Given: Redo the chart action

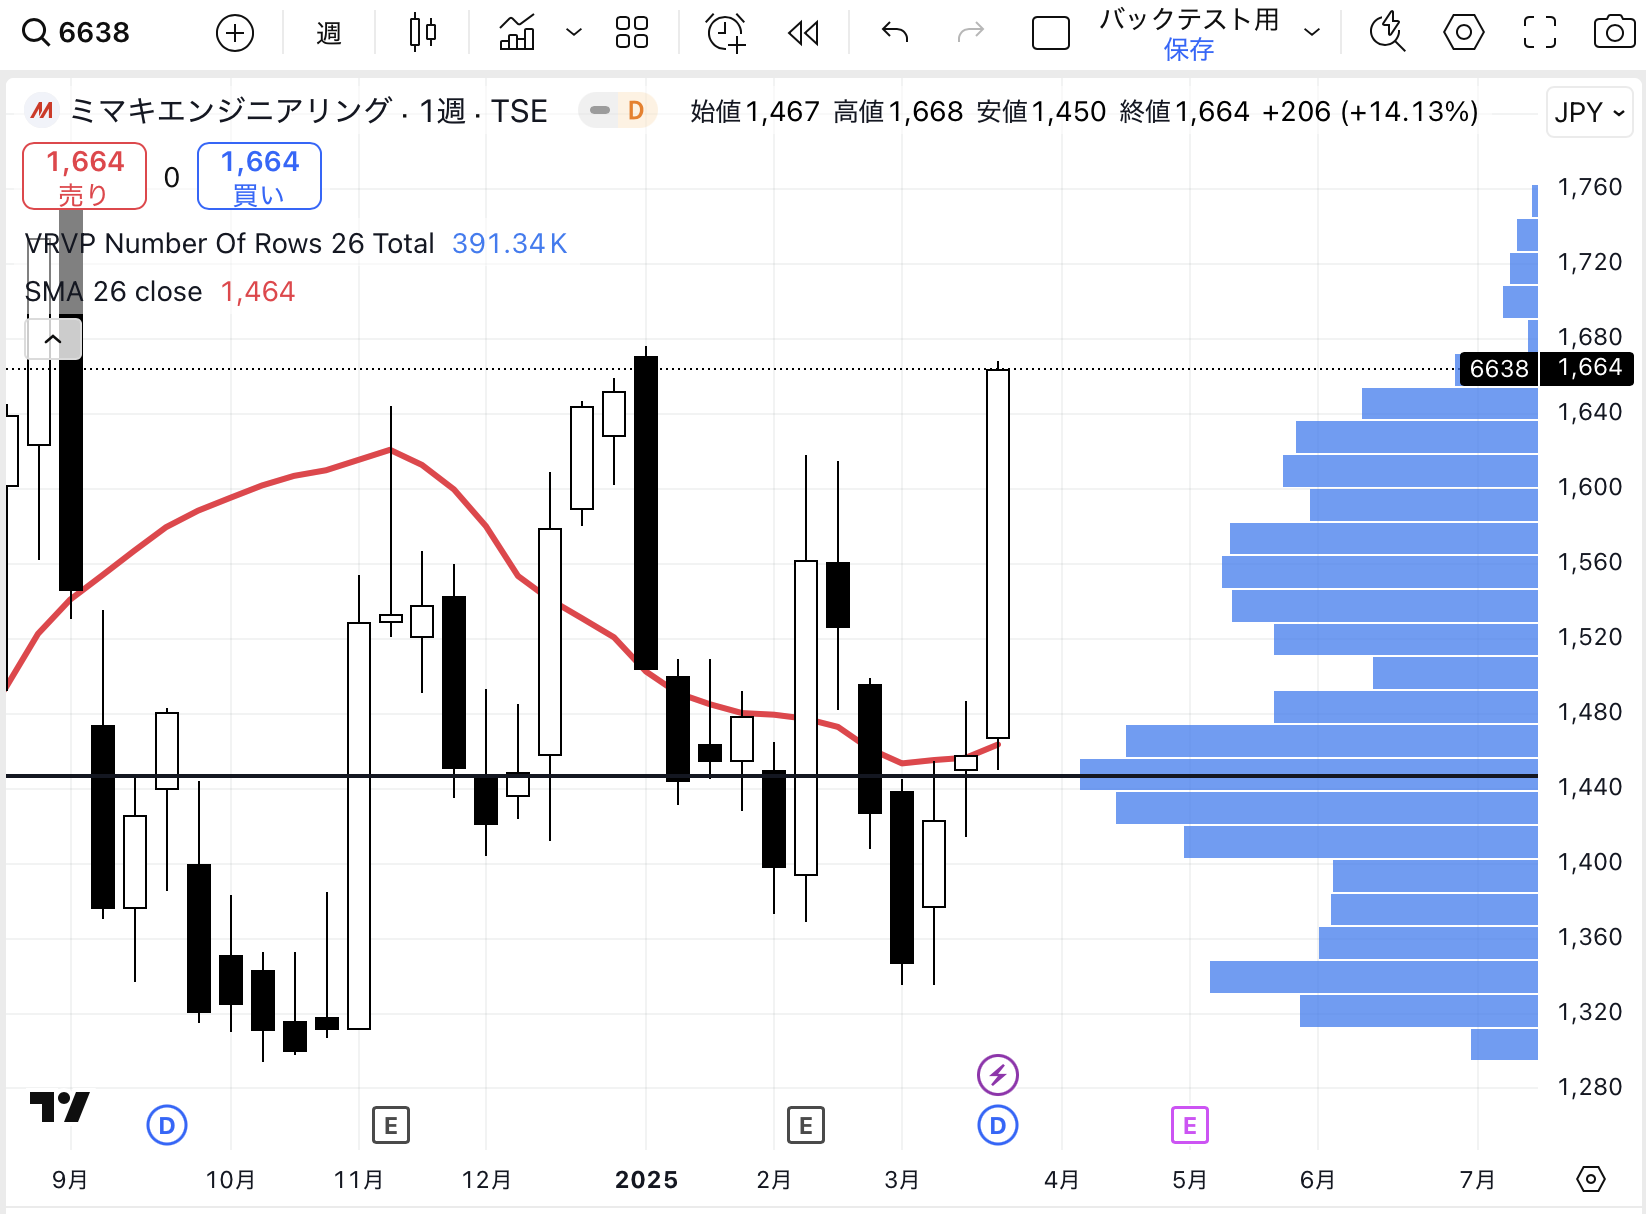Looking at the screenshot, I should tap(971, 33).
